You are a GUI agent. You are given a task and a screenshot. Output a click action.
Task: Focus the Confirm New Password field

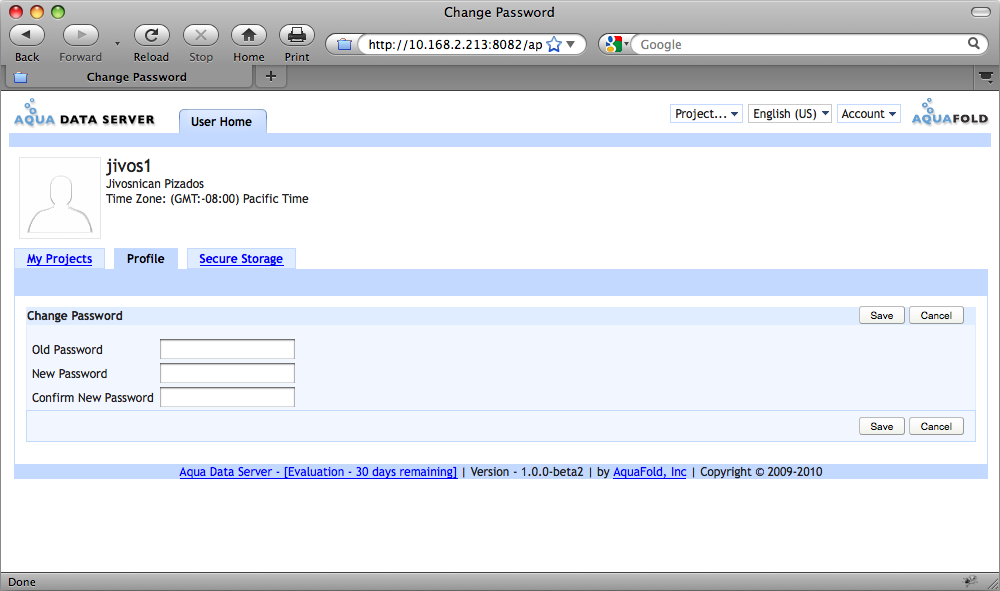(x=227, y=397)
